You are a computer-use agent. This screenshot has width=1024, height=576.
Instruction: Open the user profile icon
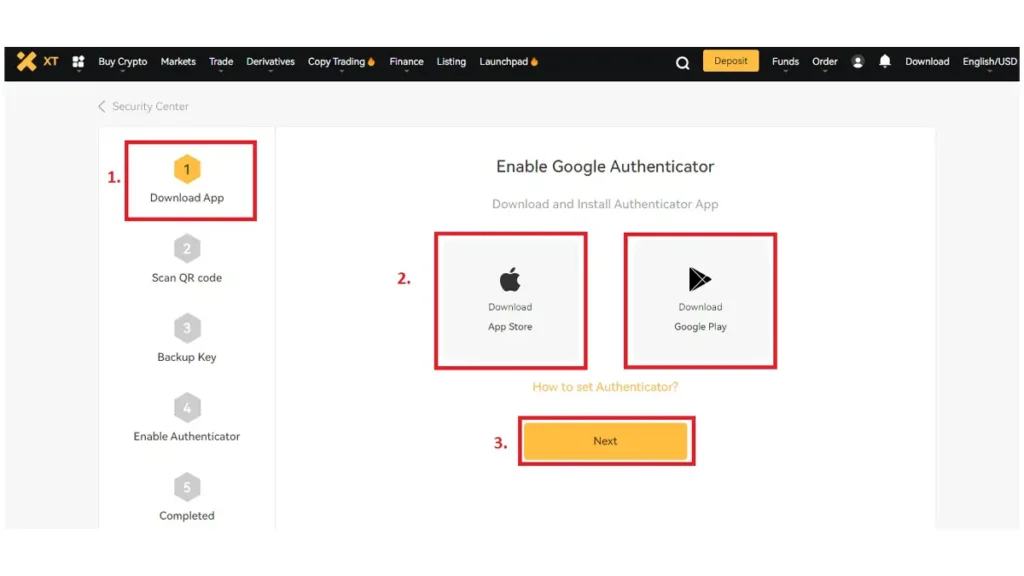(857, 62)
